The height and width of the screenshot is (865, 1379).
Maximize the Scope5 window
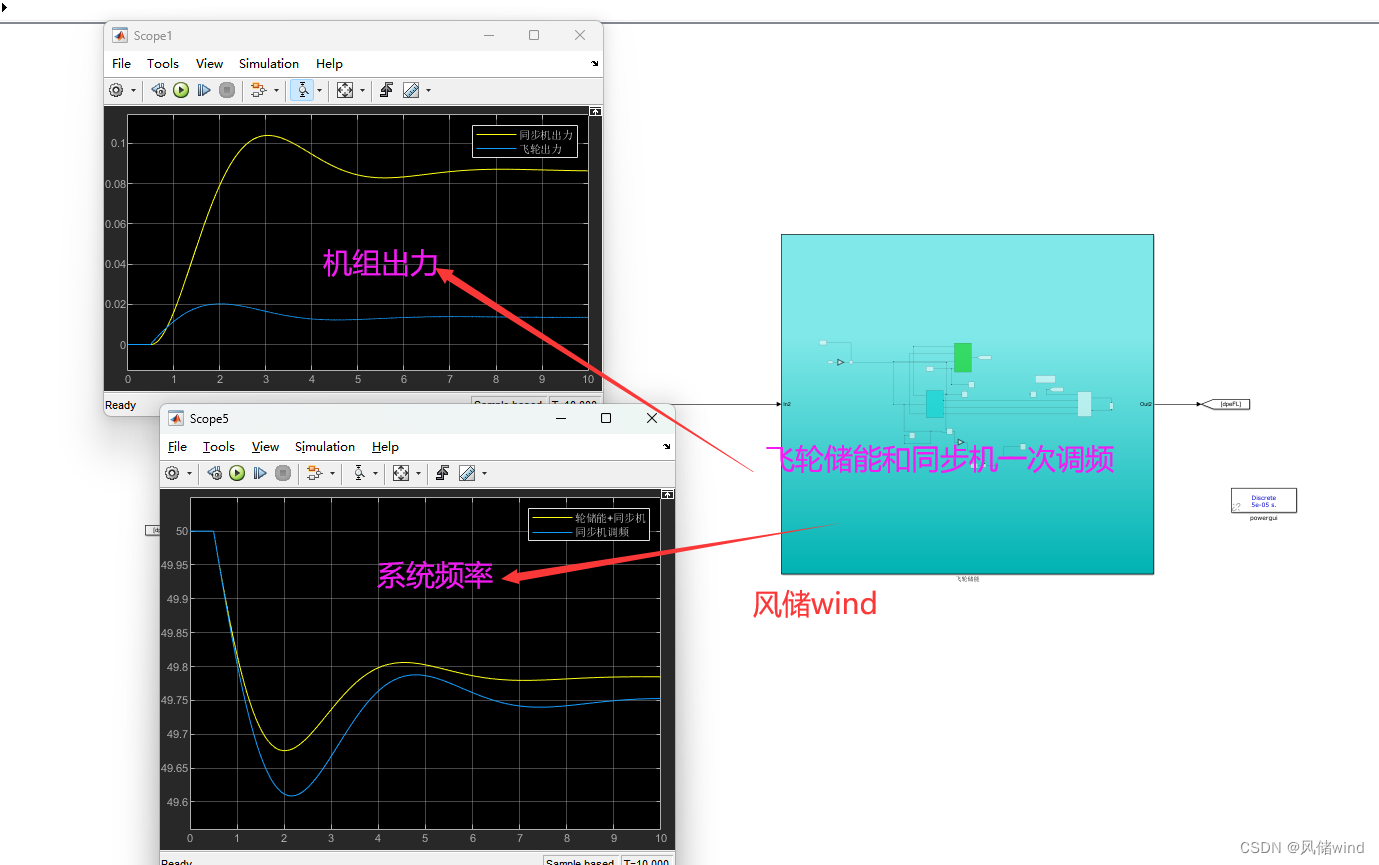605,418
